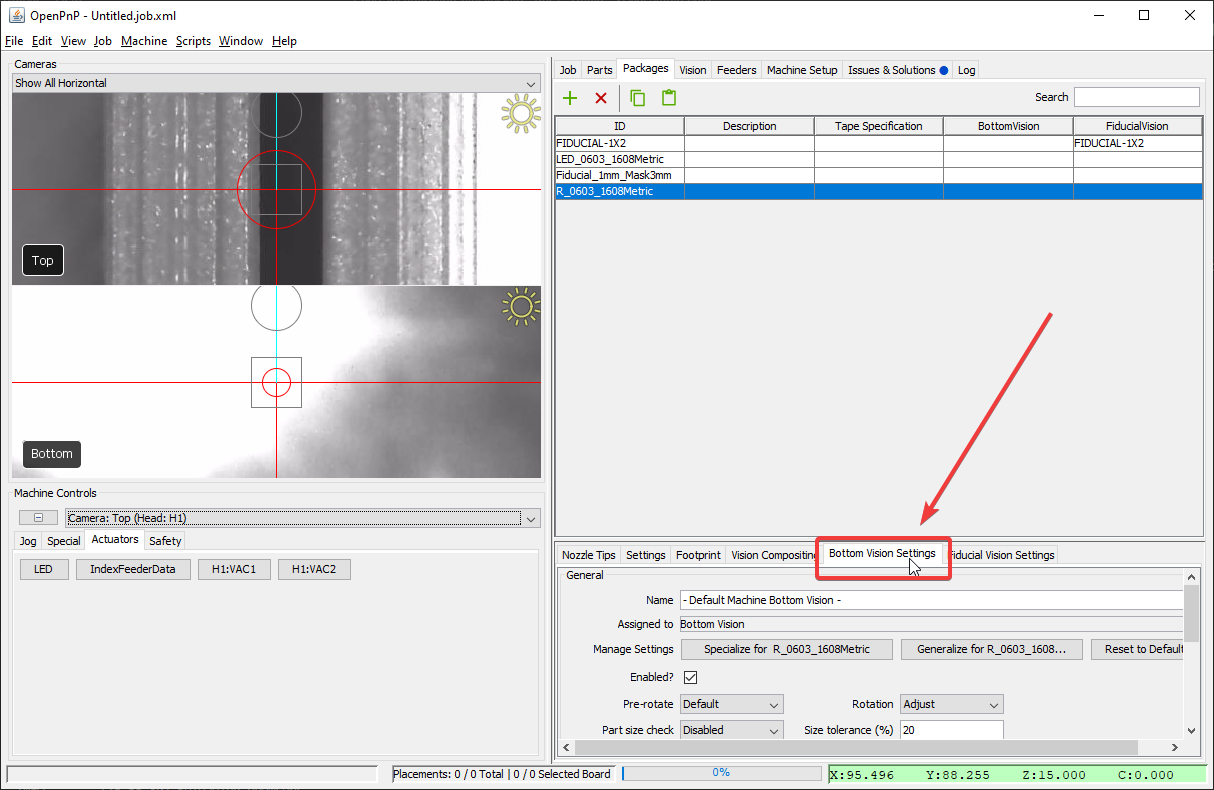This screenshot has height=790, width=1214.
Task: Click the Issues & Solutions blue indicator
Action: coord(943,70)
